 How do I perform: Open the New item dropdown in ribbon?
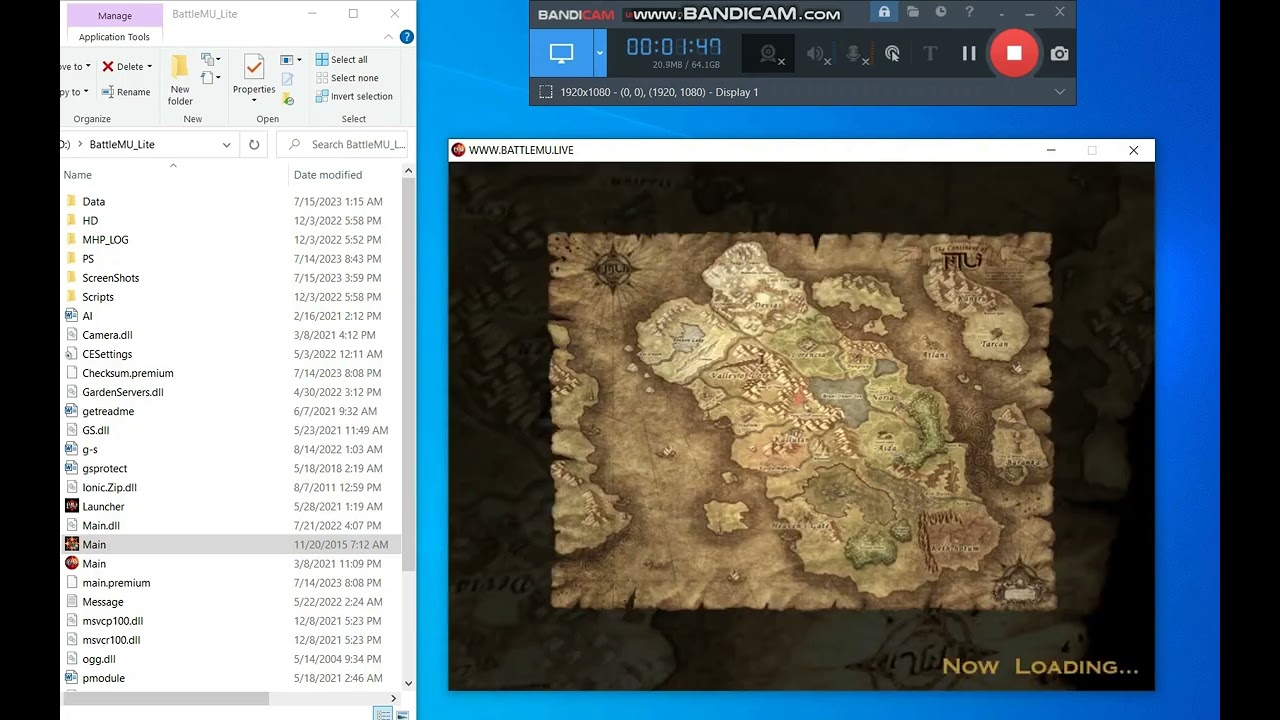(x=211, y=60)
